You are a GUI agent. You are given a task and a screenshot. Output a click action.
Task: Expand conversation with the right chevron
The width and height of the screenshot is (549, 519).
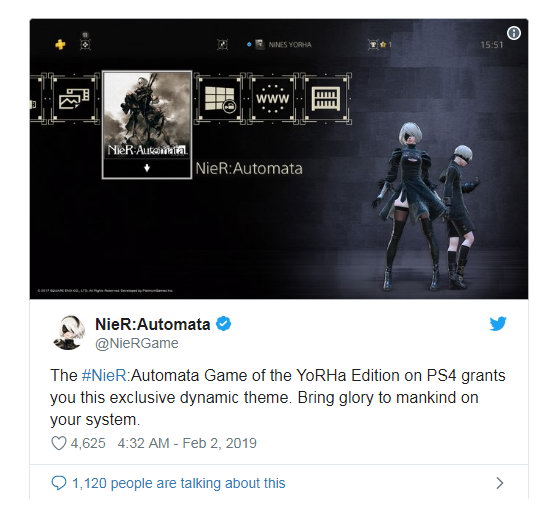500,483
